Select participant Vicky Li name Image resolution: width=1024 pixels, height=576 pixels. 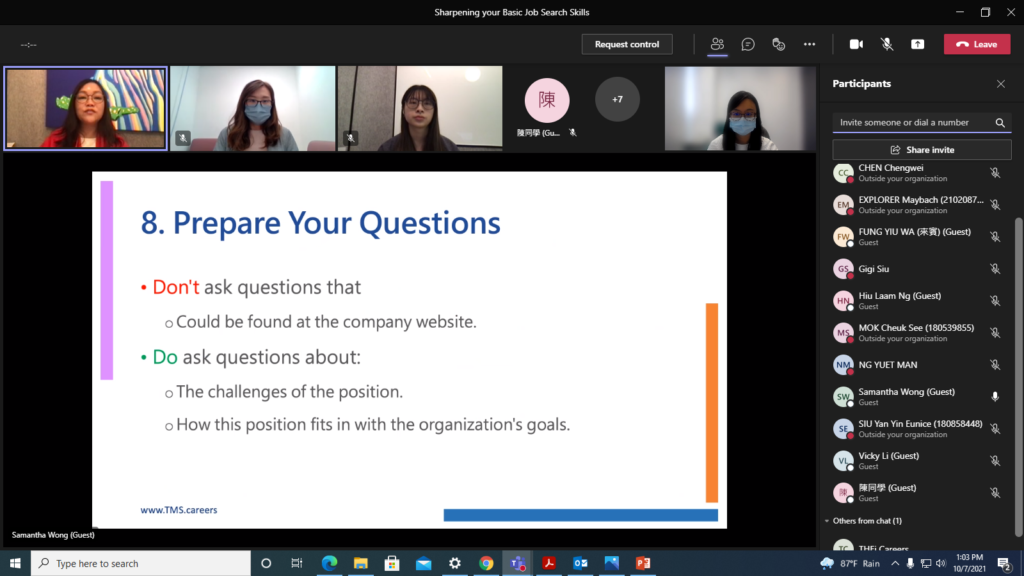pyautogui.click(x=889, y=456)
